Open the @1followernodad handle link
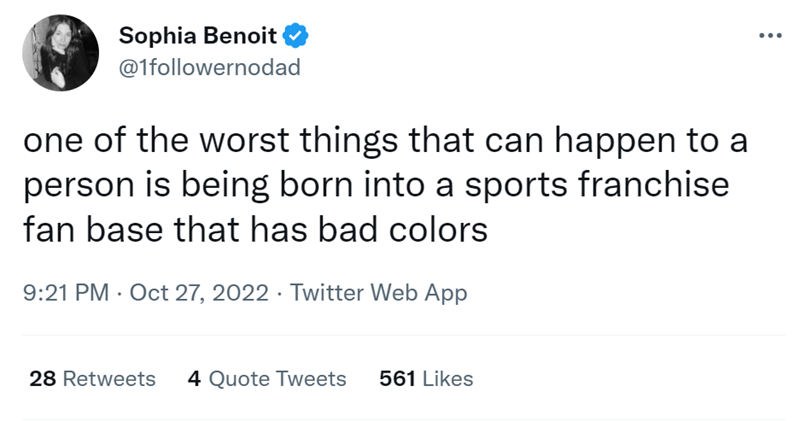 (209, 67)
